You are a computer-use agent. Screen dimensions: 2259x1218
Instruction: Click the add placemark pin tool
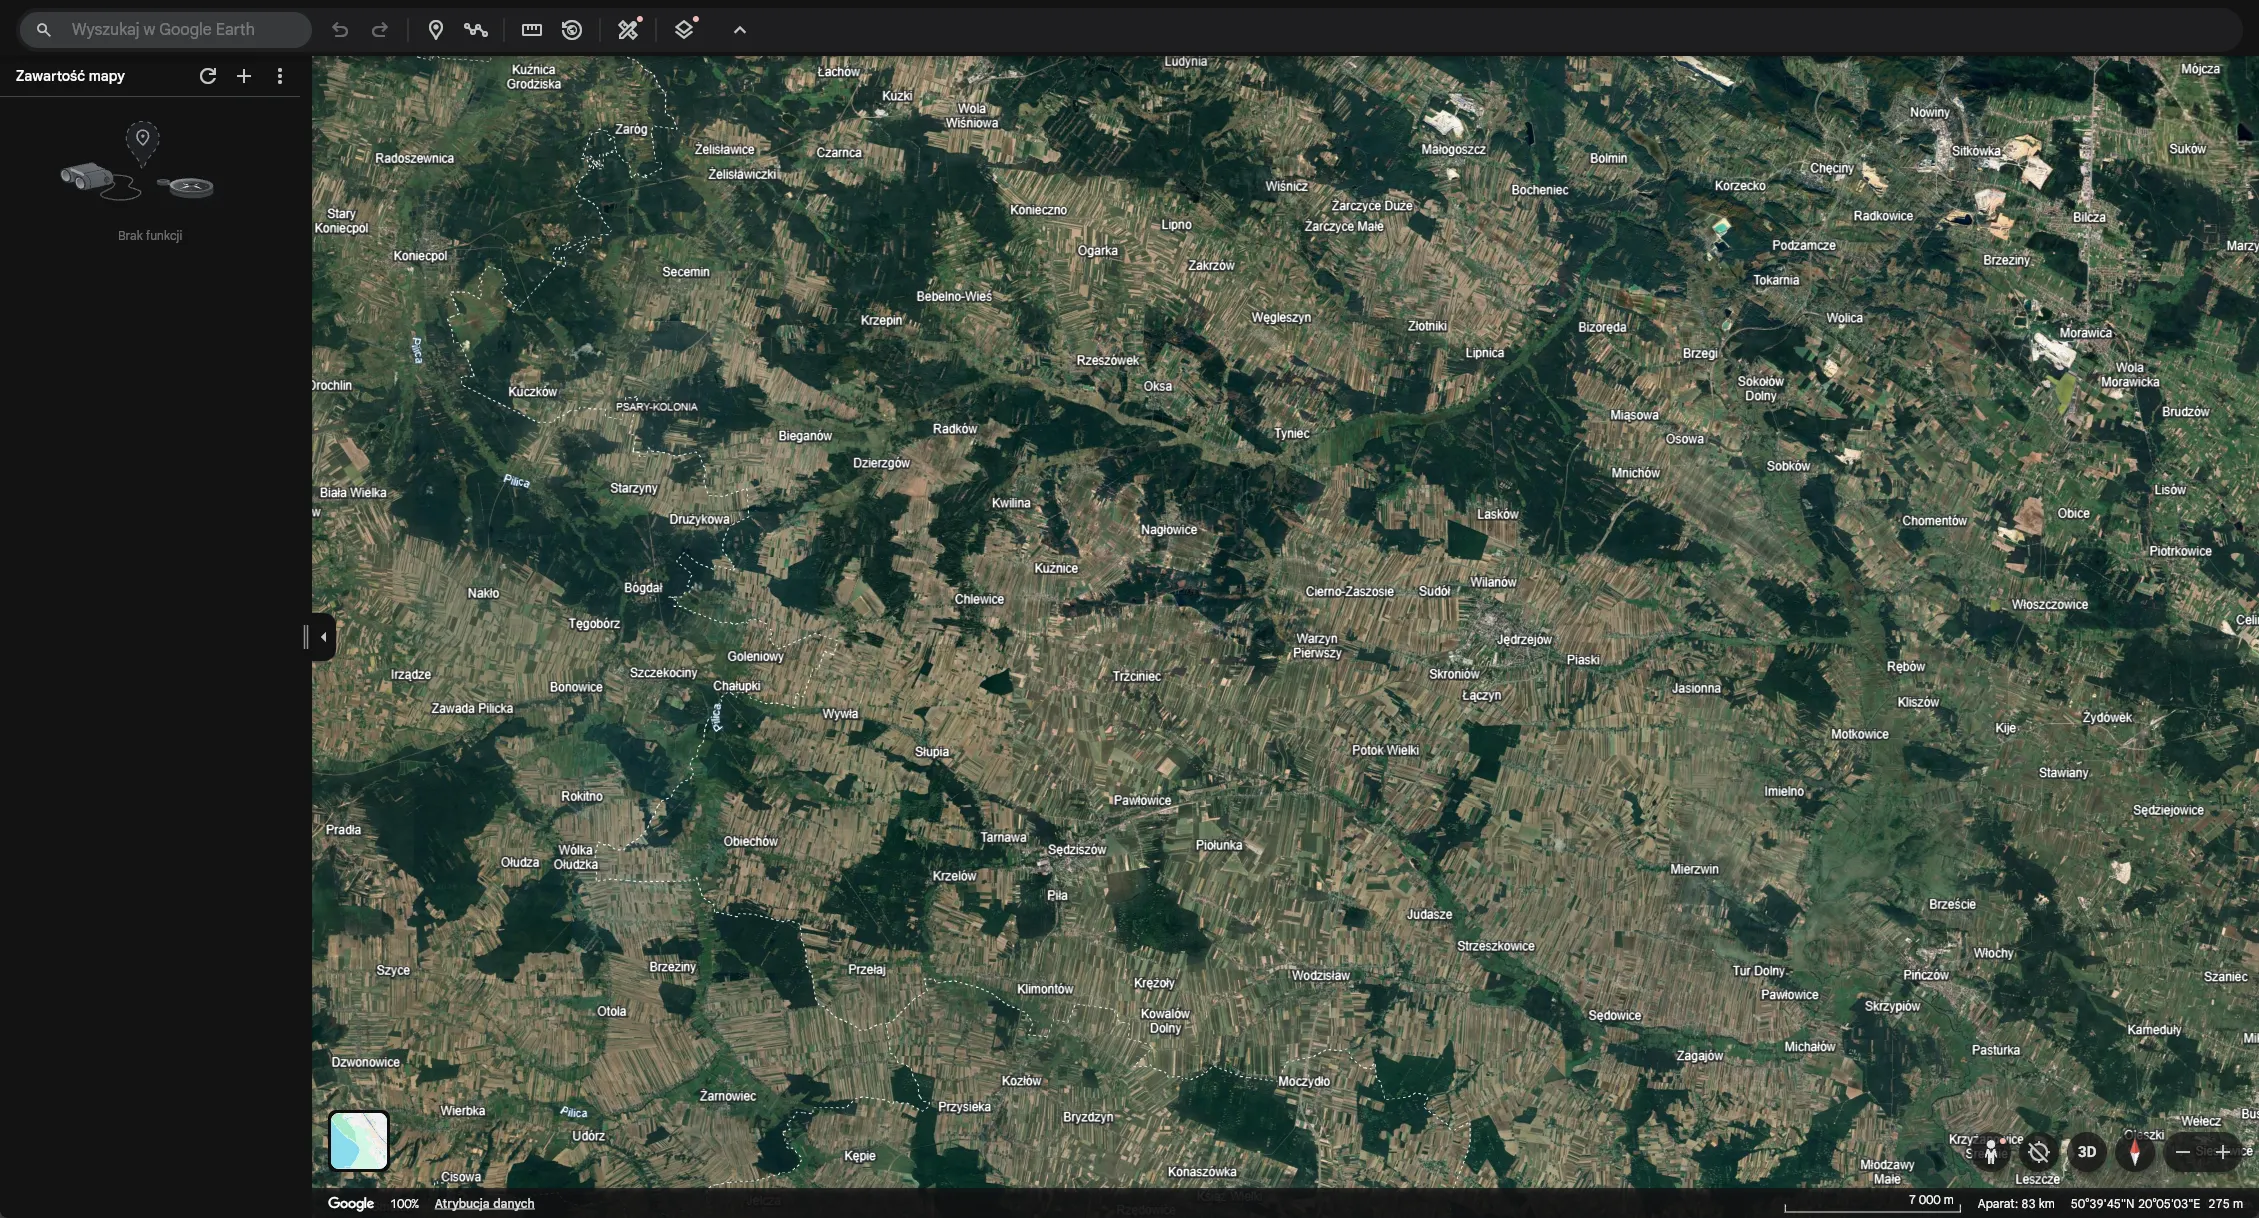click(x=435, y=30)
